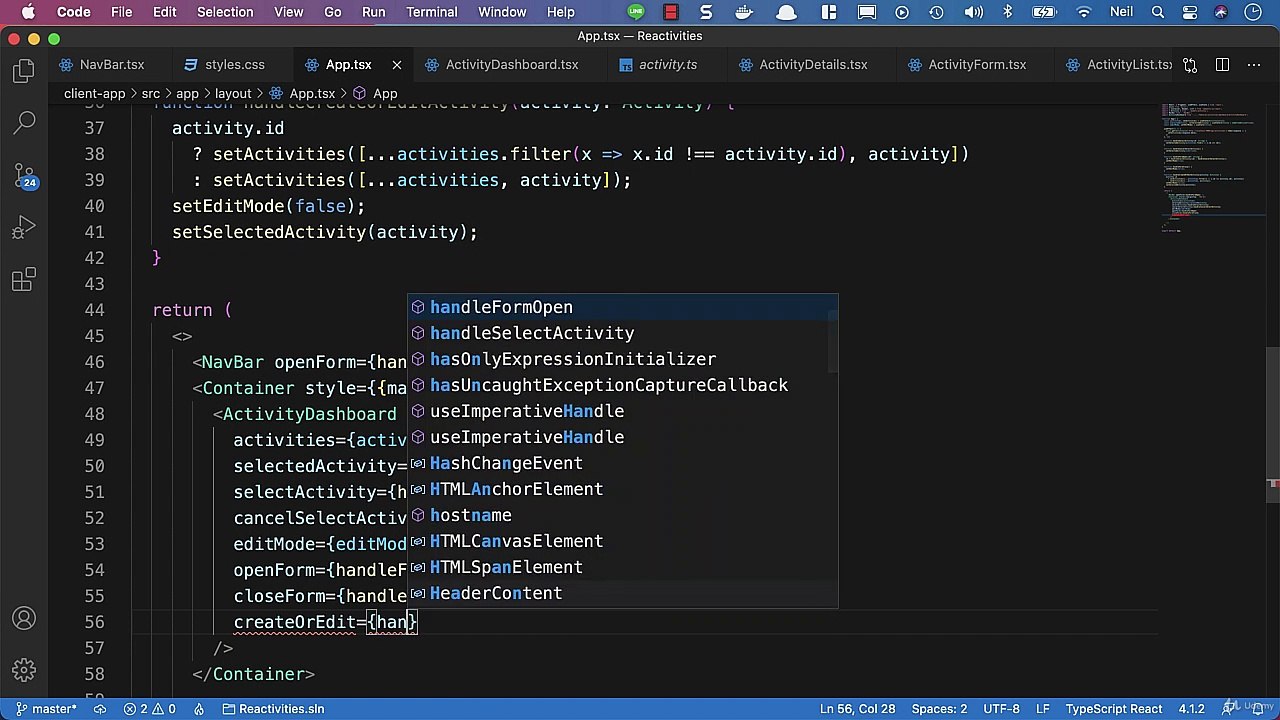Select HTMLCanvasElement suggestion
The image size is (1280, 720).
point(622,541)
